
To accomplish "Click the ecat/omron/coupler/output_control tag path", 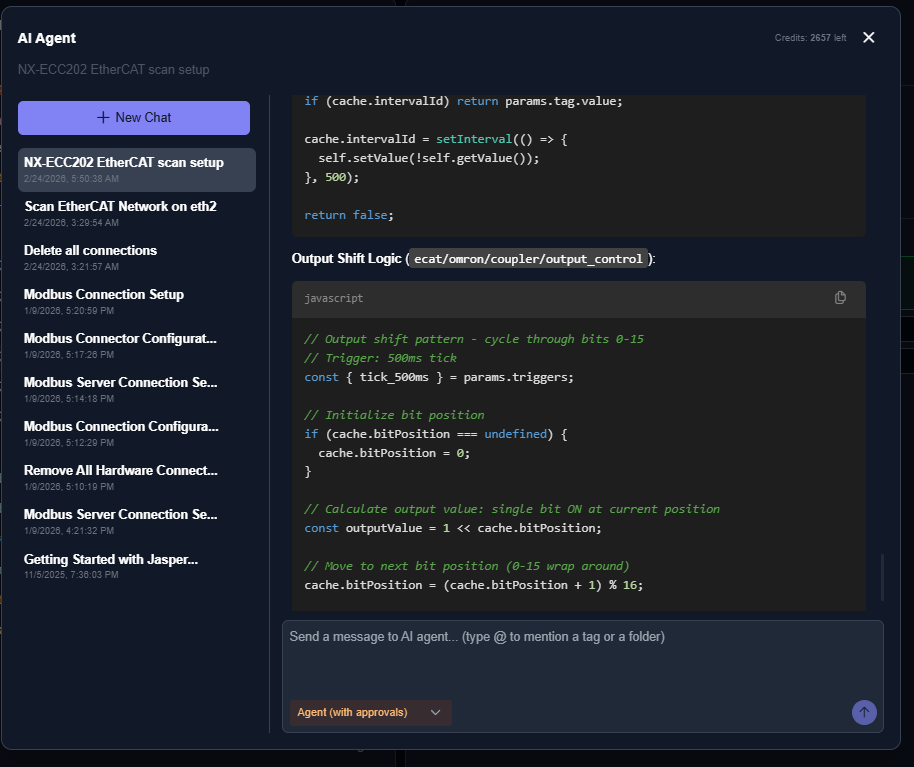I will pyautogui.click(x=529, y=259).
